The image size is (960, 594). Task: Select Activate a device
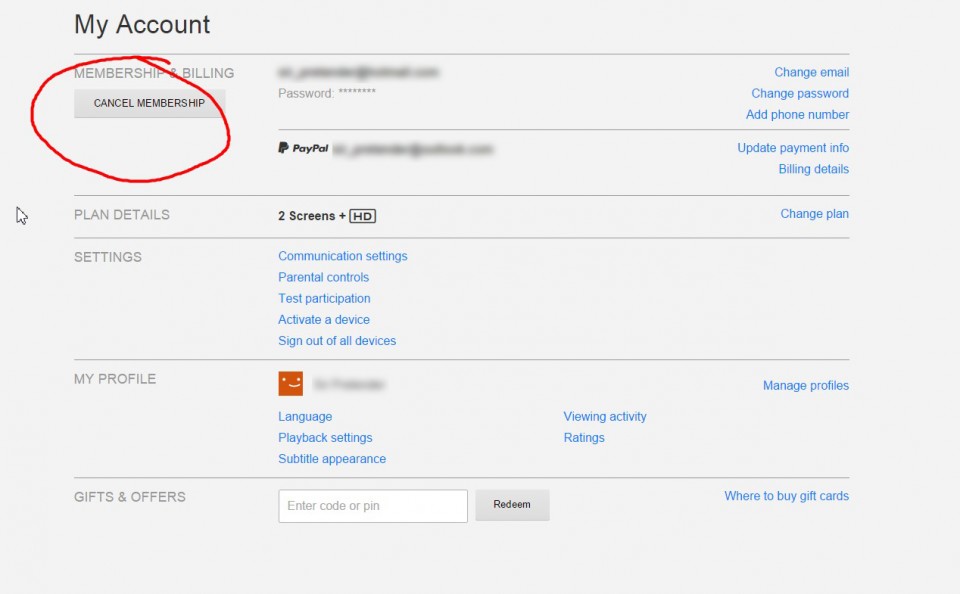[324, 319]
